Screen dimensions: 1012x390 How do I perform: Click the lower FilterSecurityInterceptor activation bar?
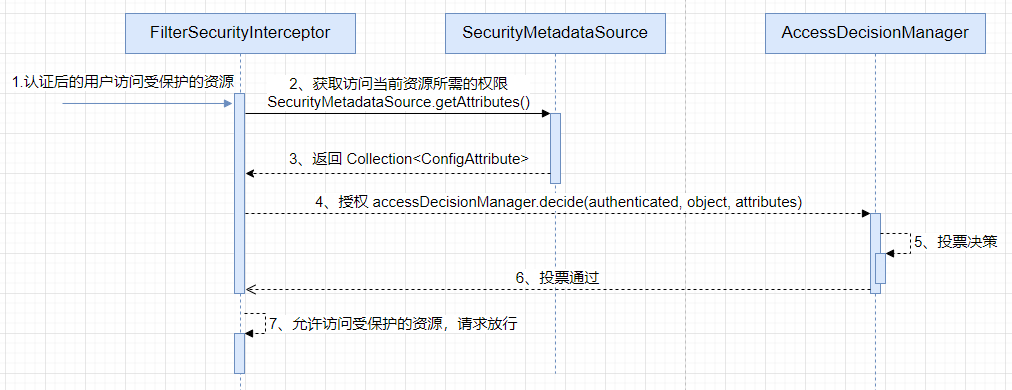point(239,353)
